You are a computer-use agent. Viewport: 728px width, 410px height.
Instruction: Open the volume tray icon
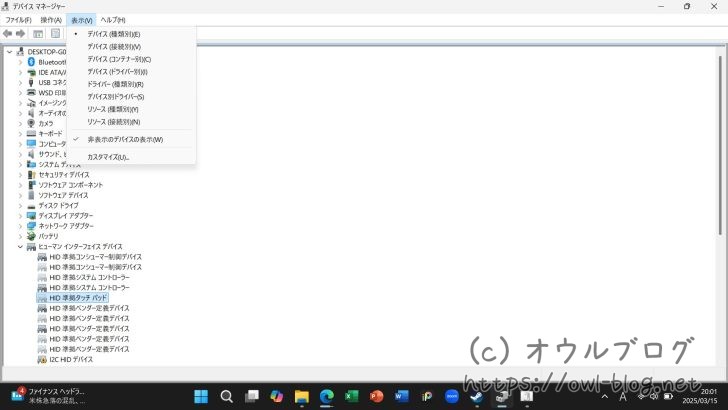click(654, 396)
